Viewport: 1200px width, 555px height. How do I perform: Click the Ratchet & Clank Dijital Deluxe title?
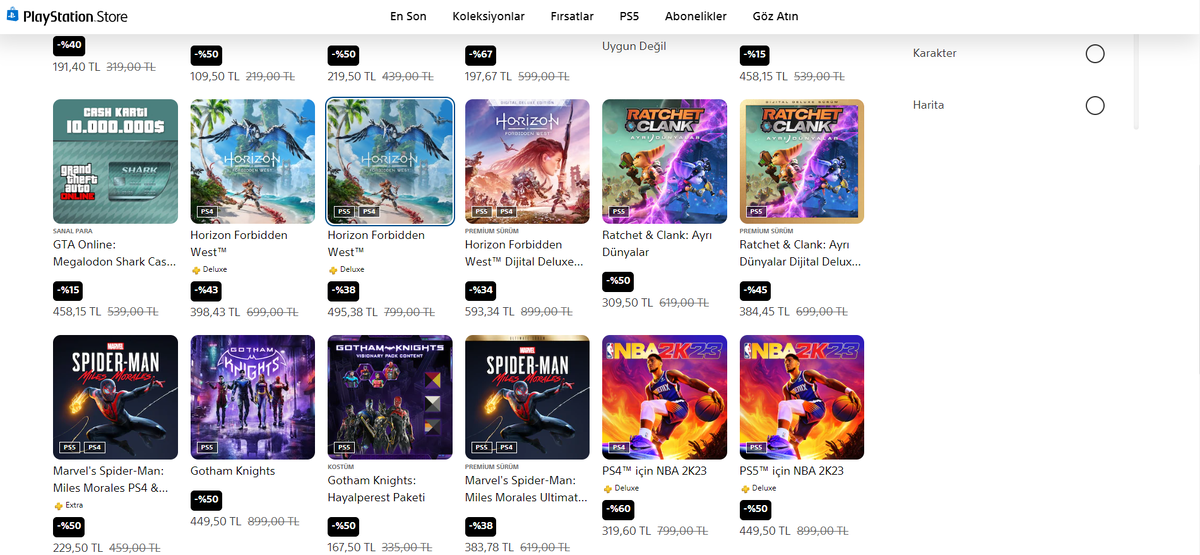click(801, 253)
